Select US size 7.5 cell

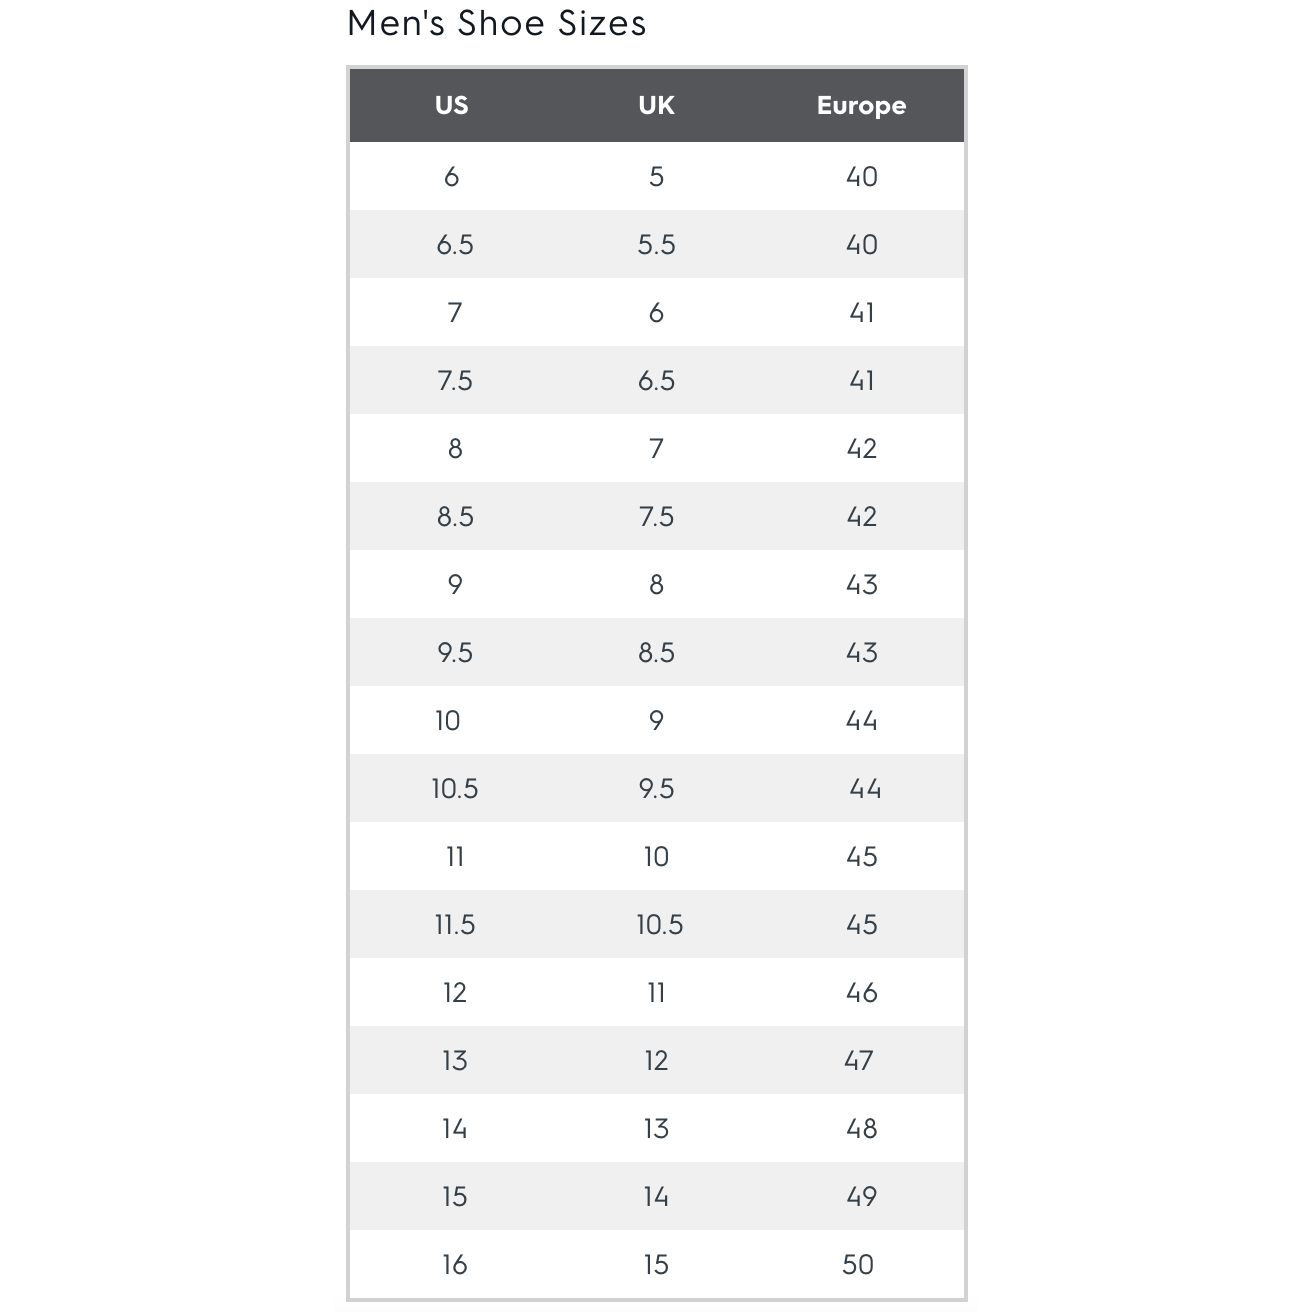pyautogui.click(x=455, y=381)
